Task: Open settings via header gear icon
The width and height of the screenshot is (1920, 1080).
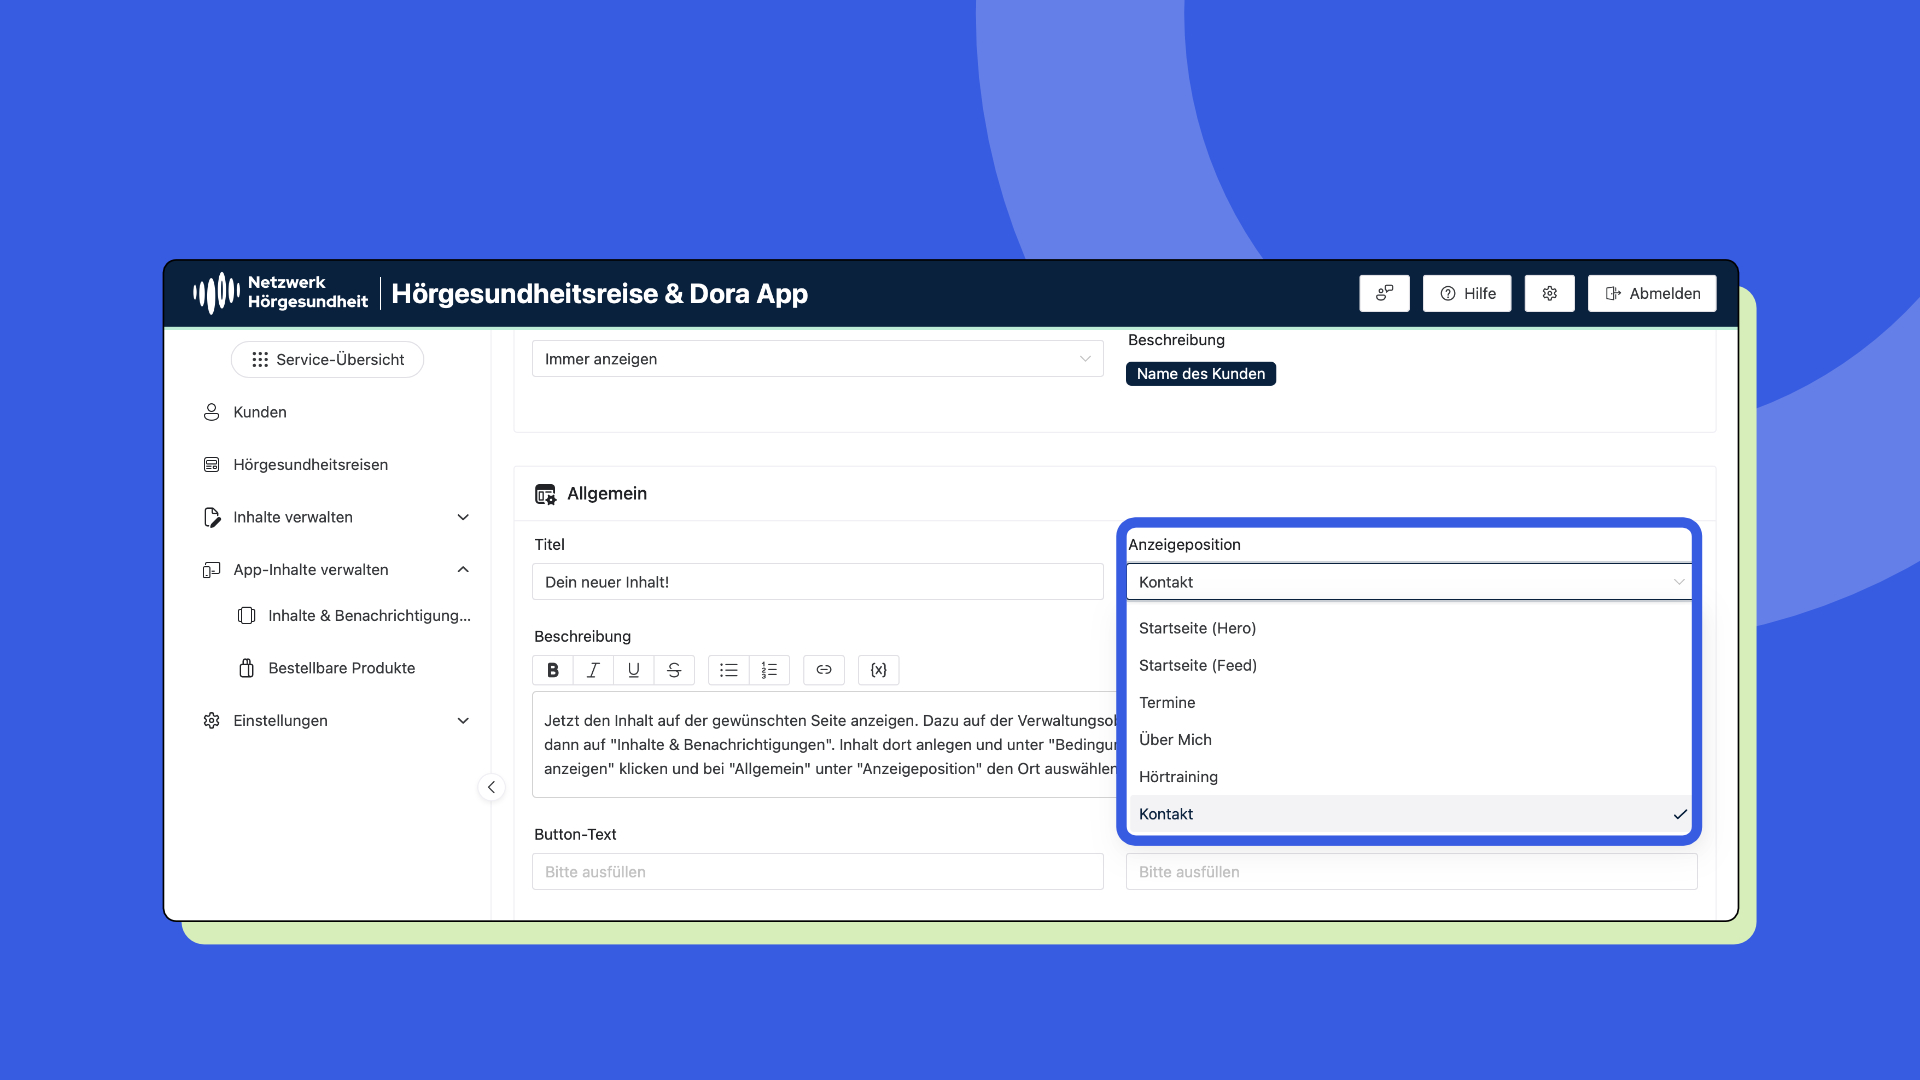Action: (x=1549, y=293)
